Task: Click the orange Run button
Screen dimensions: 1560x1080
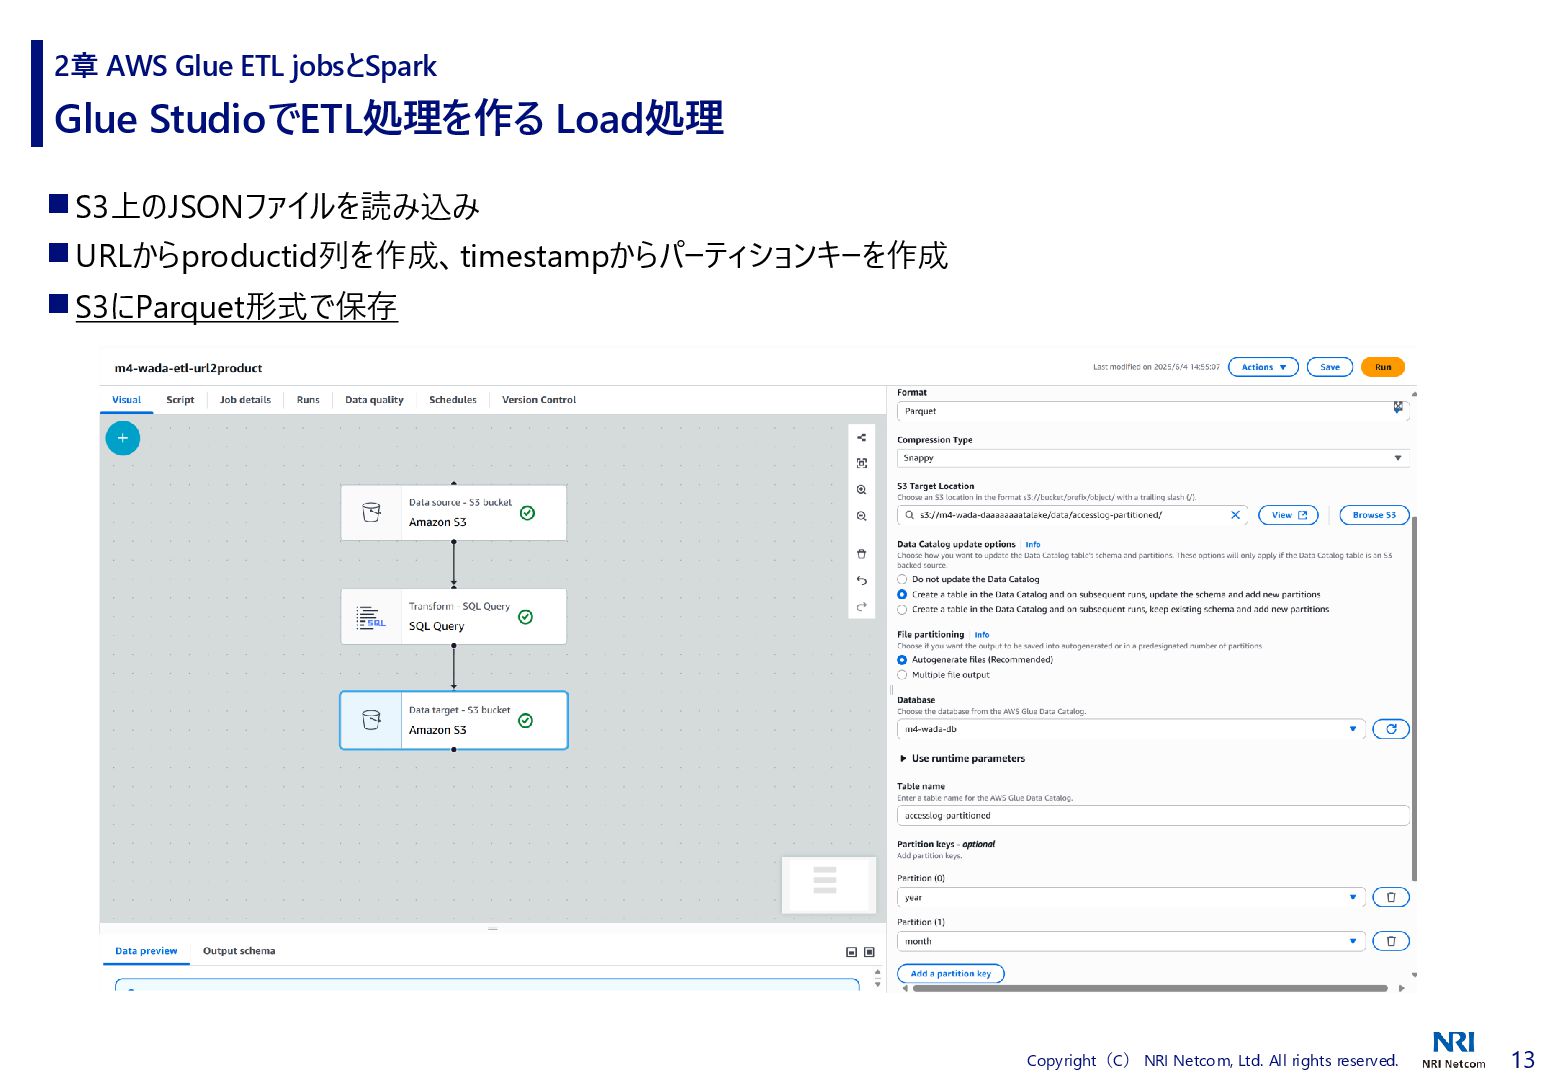Action: pos(1383,367)
